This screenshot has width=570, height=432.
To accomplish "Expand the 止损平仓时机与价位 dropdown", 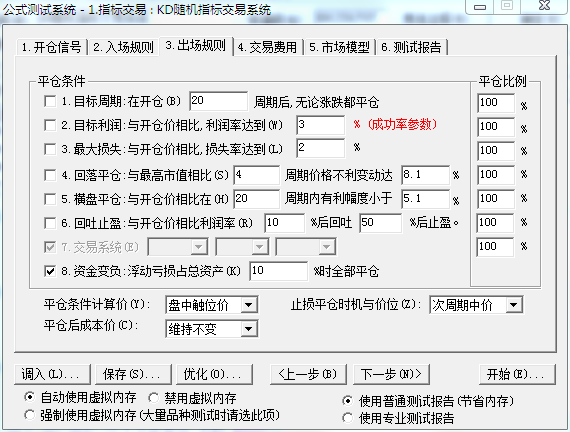I will pos(476,305).
